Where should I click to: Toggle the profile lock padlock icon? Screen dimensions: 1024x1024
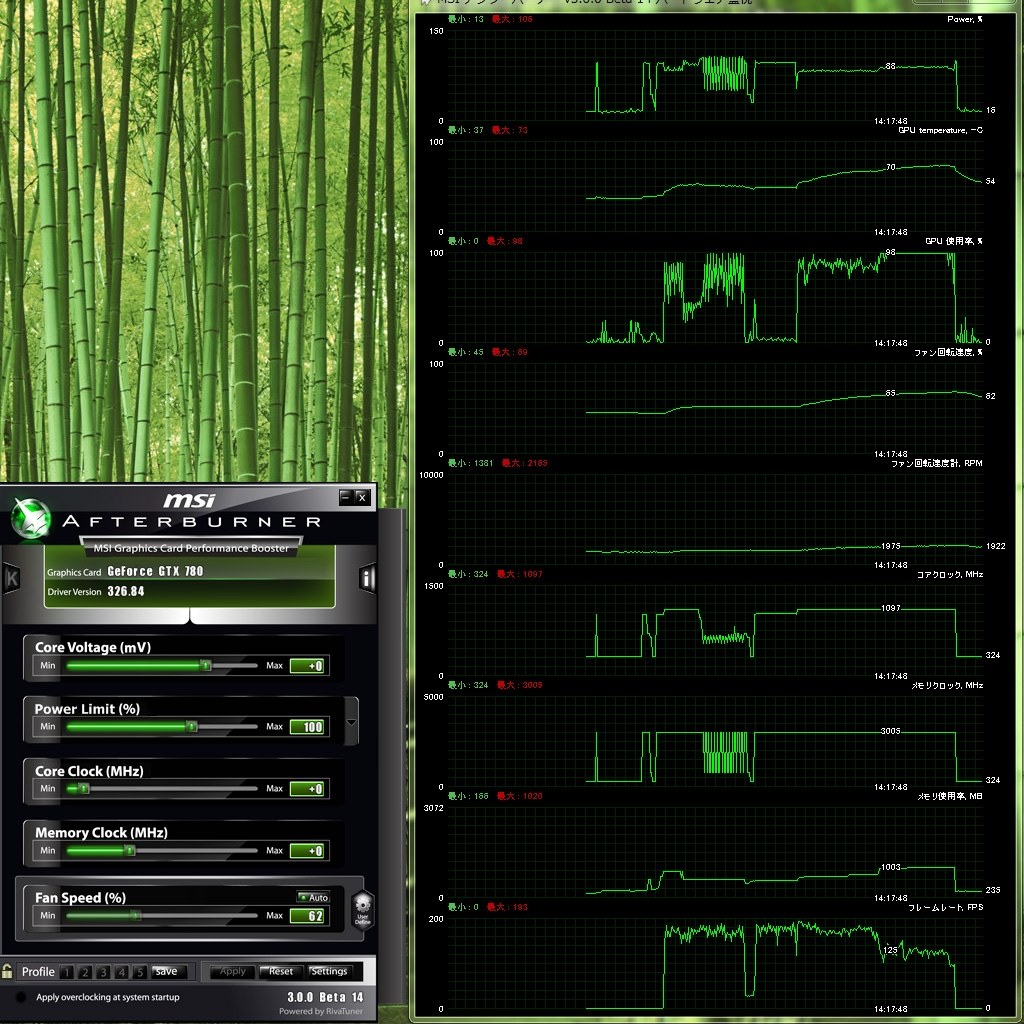[7, 970]
